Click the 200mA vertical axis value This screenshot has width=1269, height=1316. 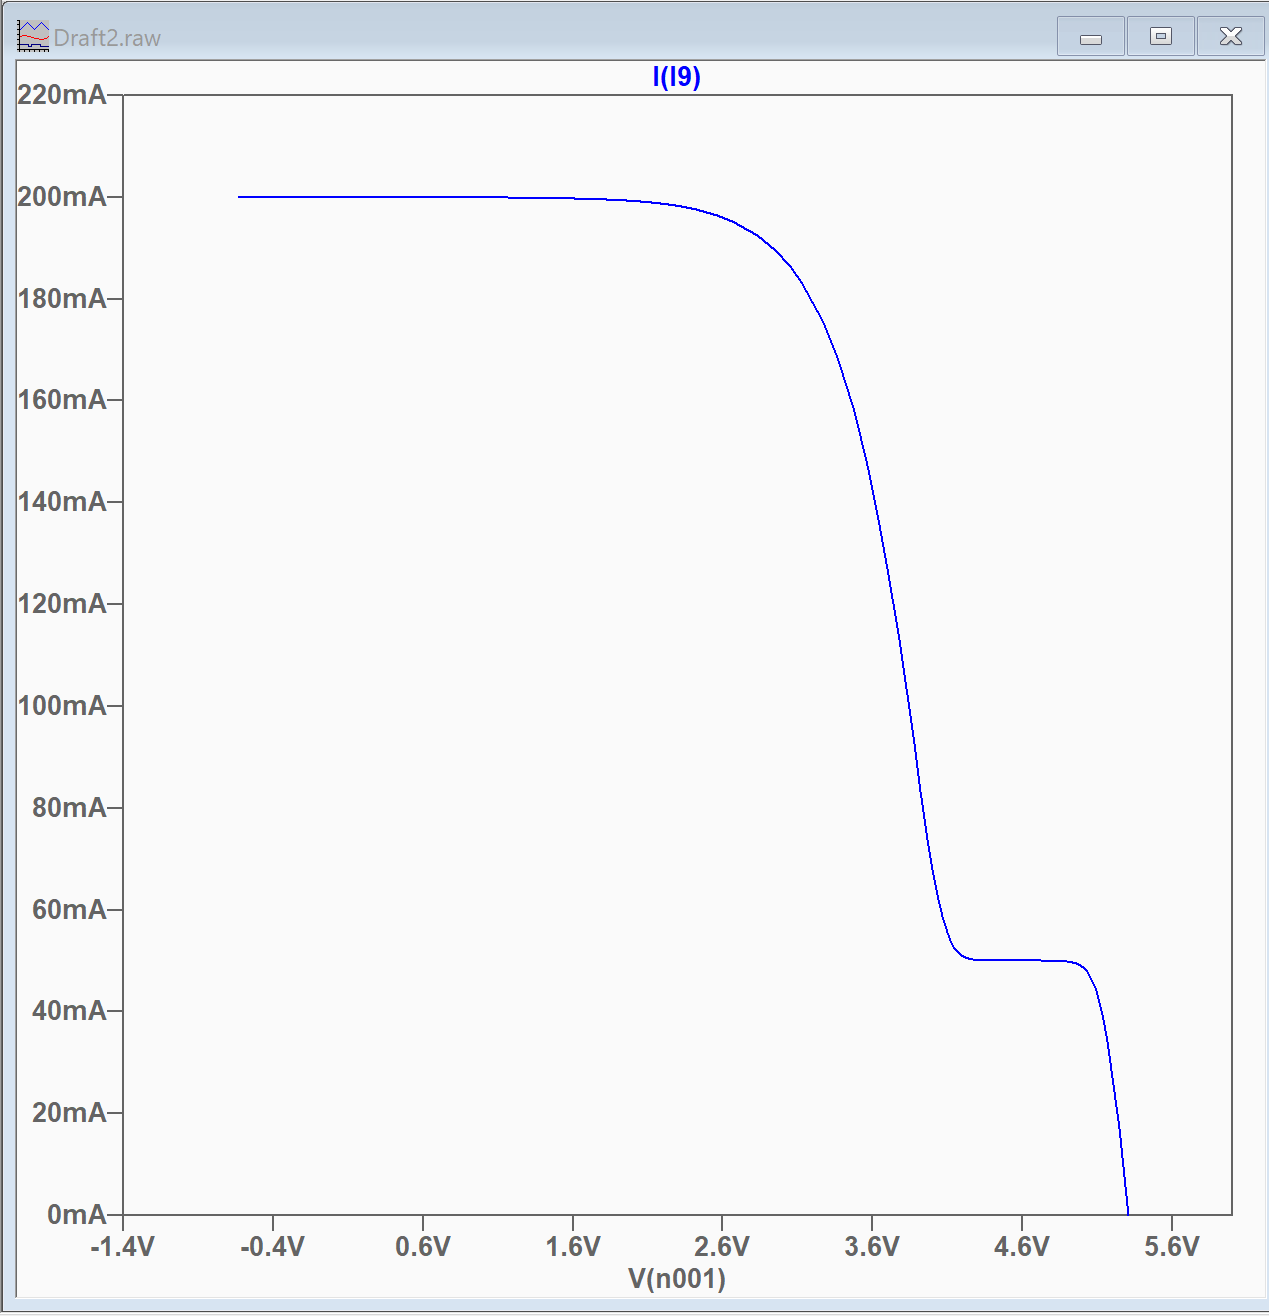(62, 197)
